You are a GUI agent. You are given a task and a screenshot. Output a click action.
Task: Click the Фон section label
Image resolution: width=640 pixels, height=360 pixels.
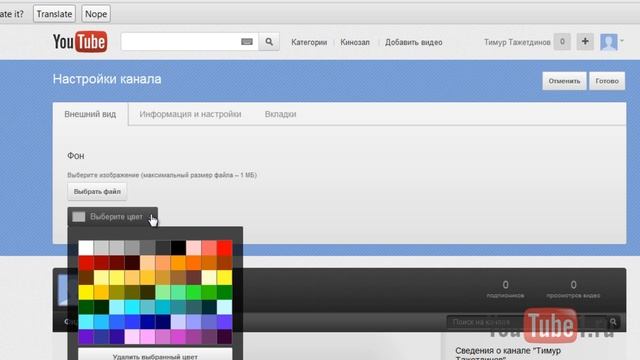click(76, 156)
